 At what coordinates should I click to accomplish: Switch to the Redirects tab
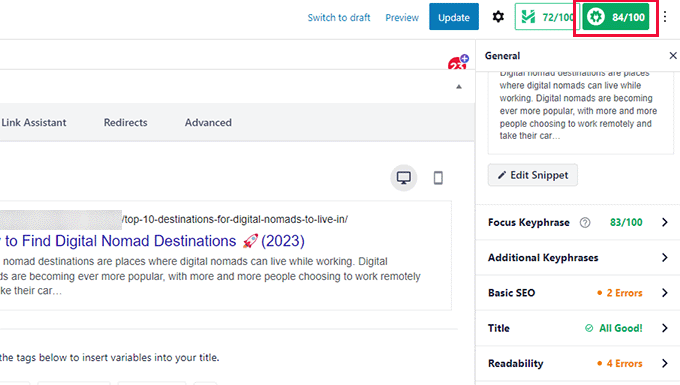pos(125,123)
